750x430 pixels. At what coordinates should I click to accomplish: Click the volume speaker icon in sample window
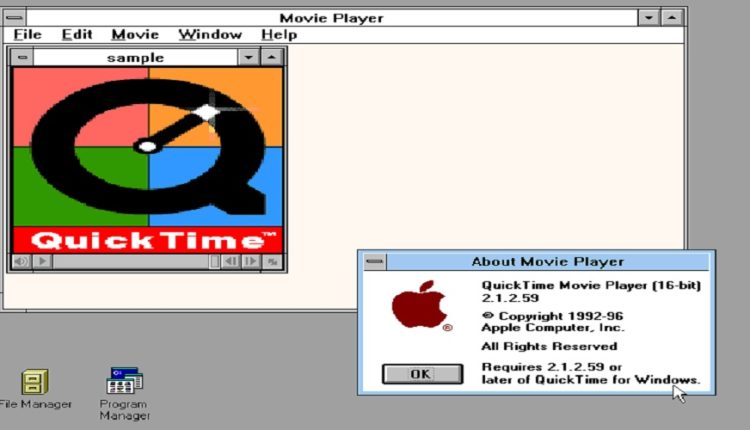(22, 262)
